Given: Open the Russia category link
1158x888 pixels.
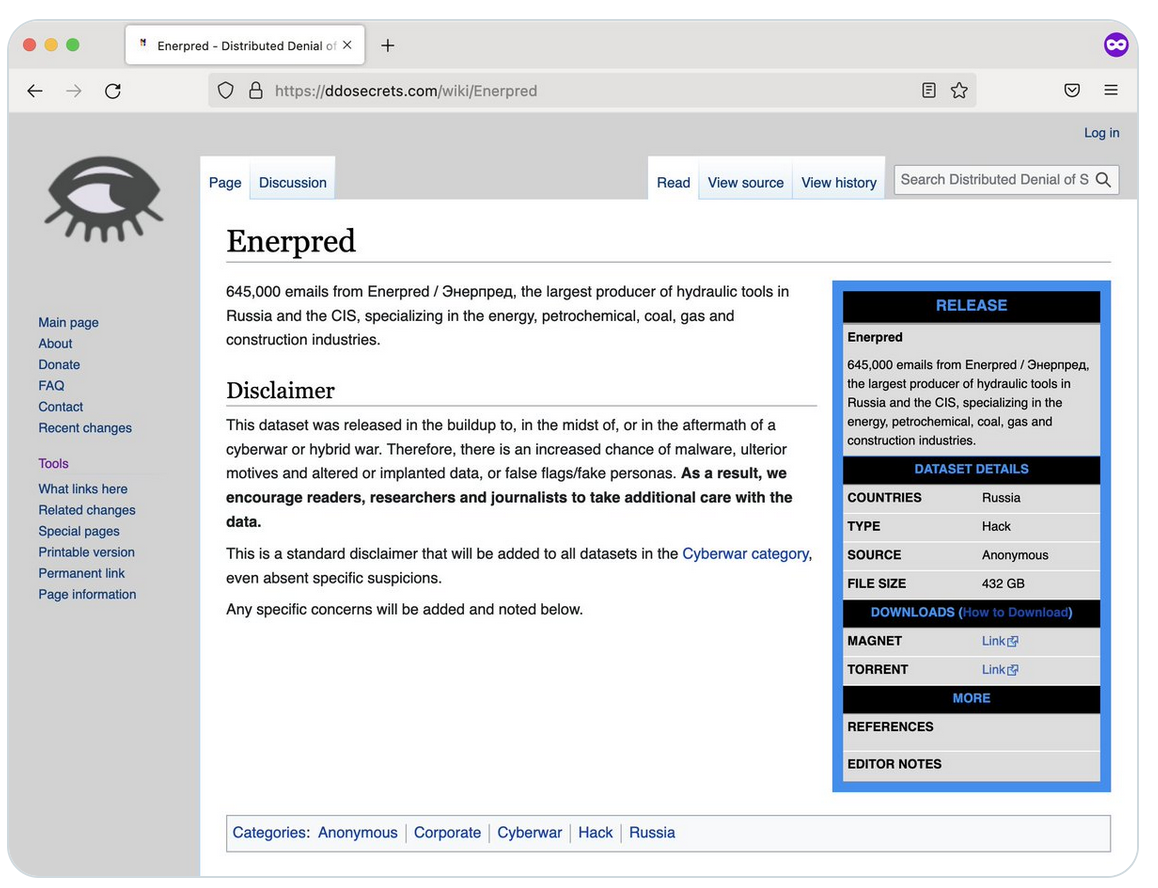Looking at the screenshot, I should click(x=652, y=833).
